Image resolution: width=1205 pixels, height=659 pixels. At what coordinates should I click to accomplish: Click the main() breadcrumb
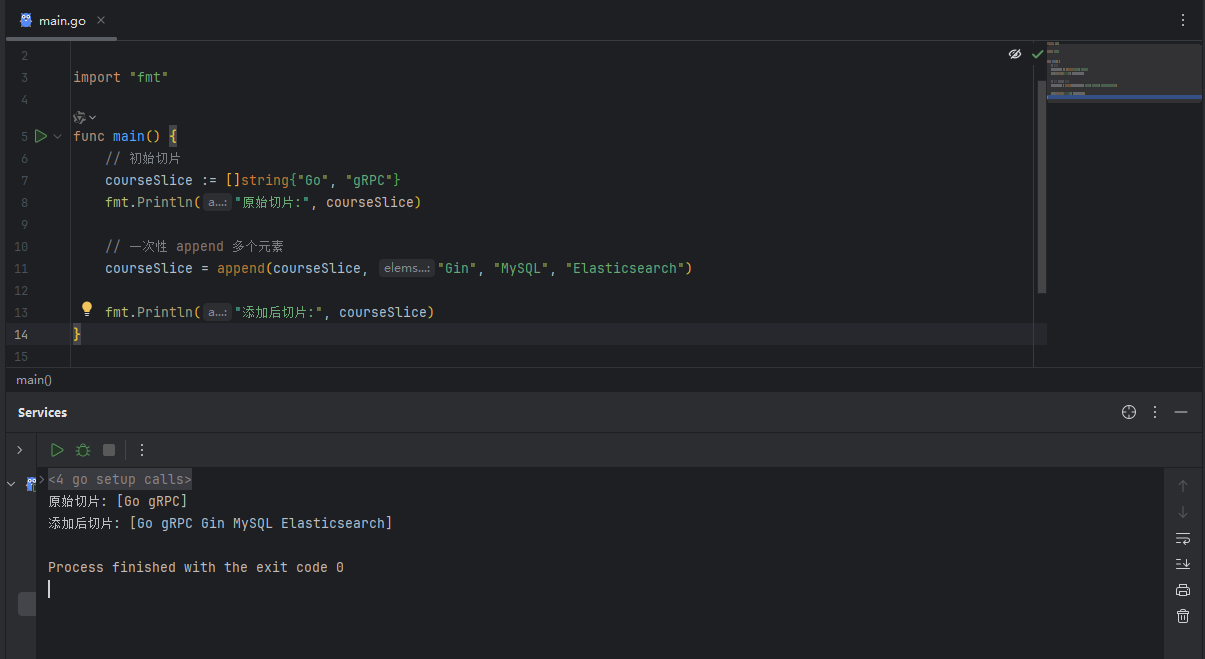(34, 380)
